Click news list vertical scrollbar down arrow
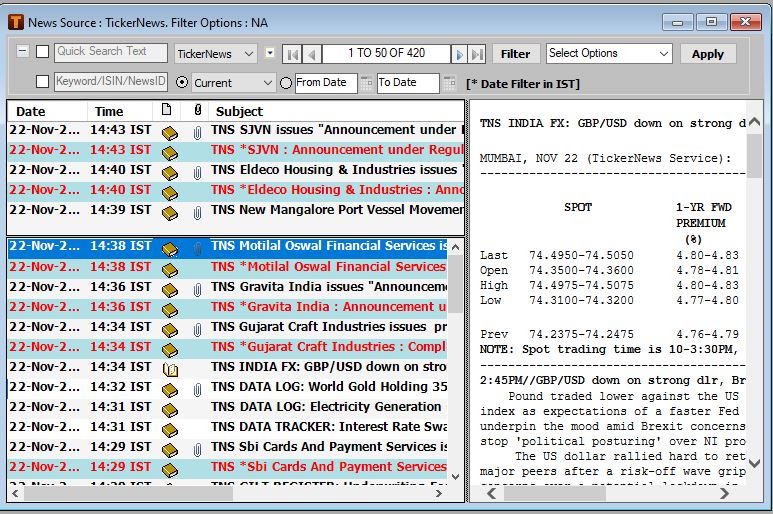 (x=456, y=476)
